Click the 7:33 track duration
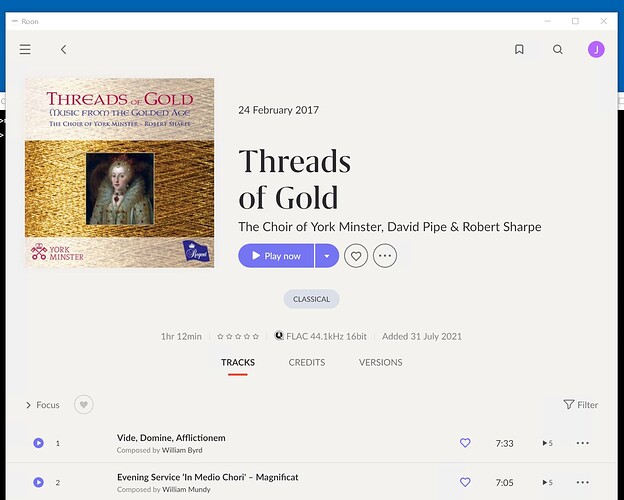 pos(504,443)
